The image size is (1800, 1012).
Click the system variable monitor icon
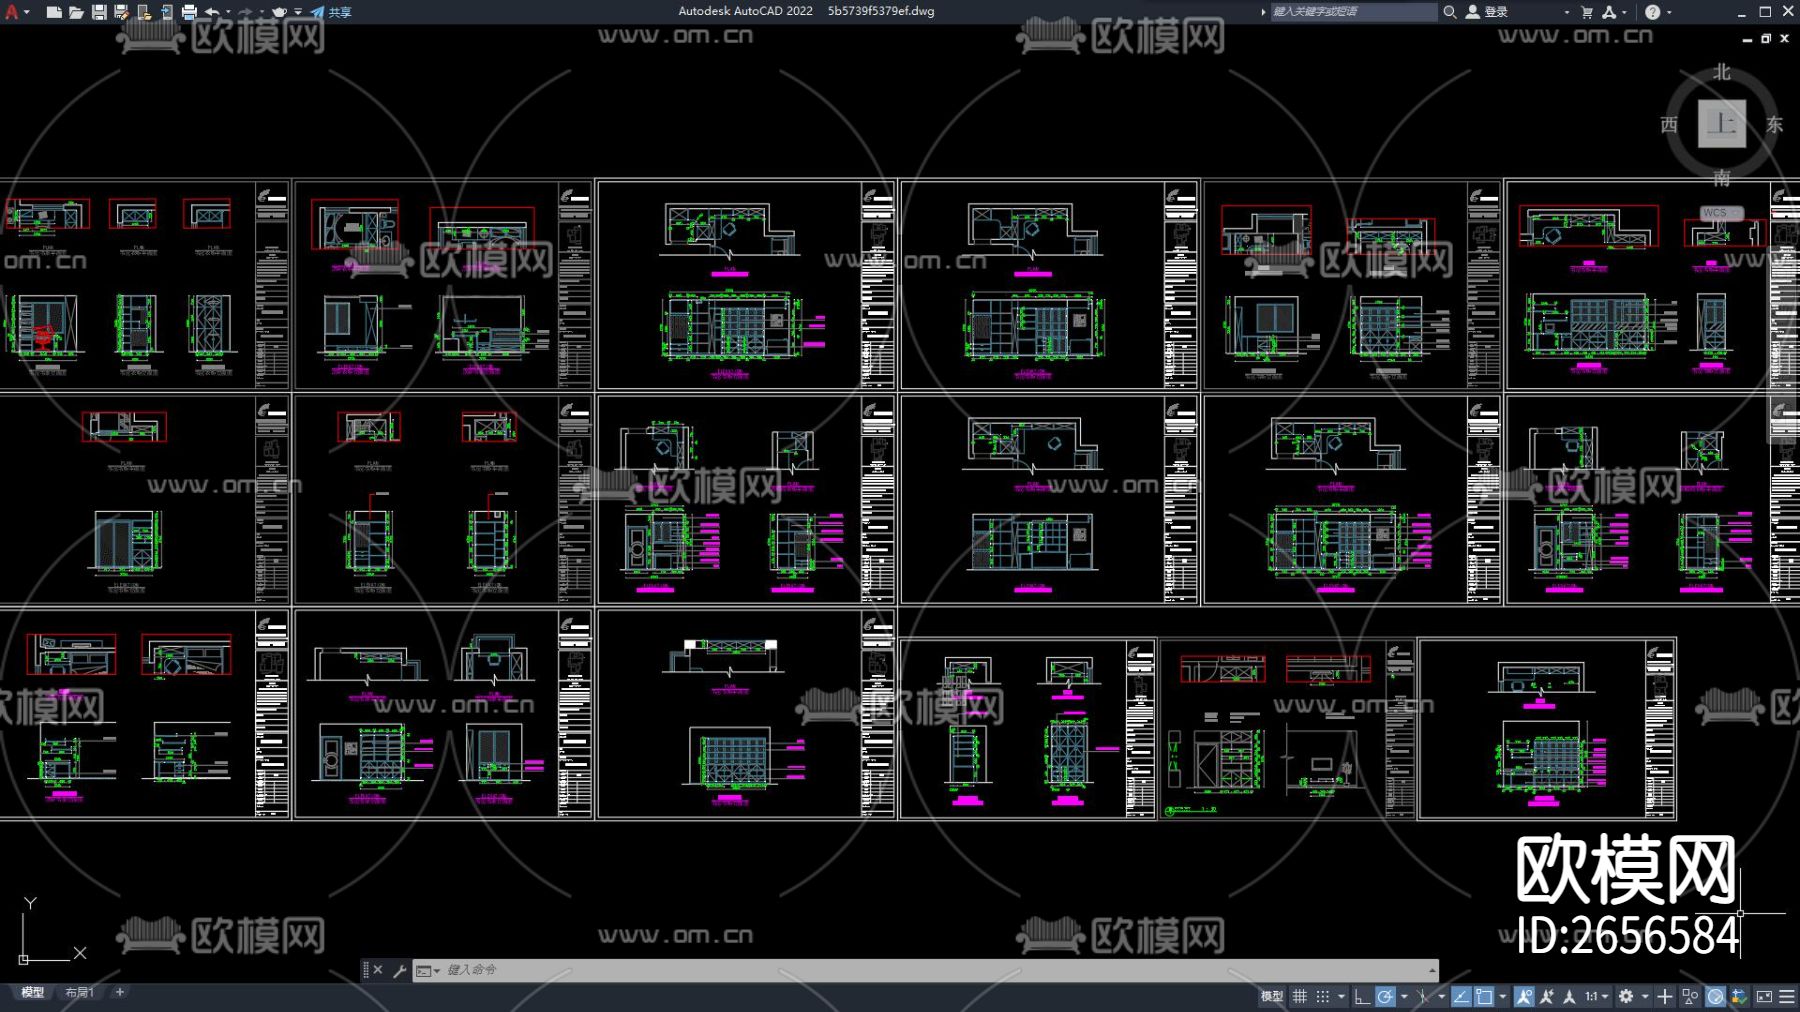coord(1740,996)
